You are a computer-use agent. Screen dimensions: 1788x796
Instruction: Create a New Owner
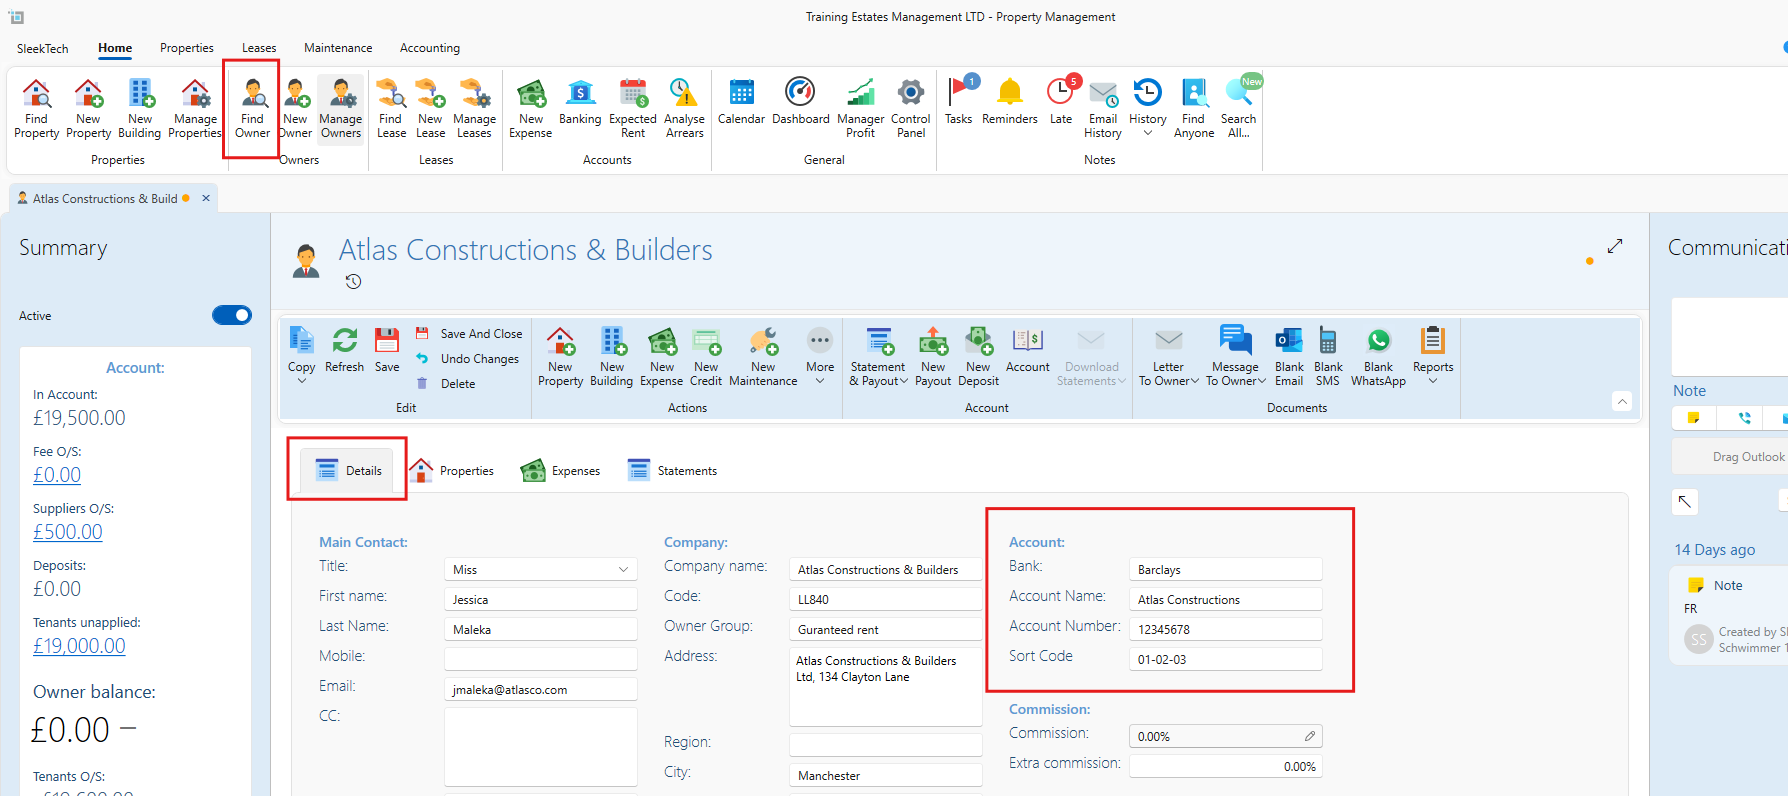click(295, 108)
